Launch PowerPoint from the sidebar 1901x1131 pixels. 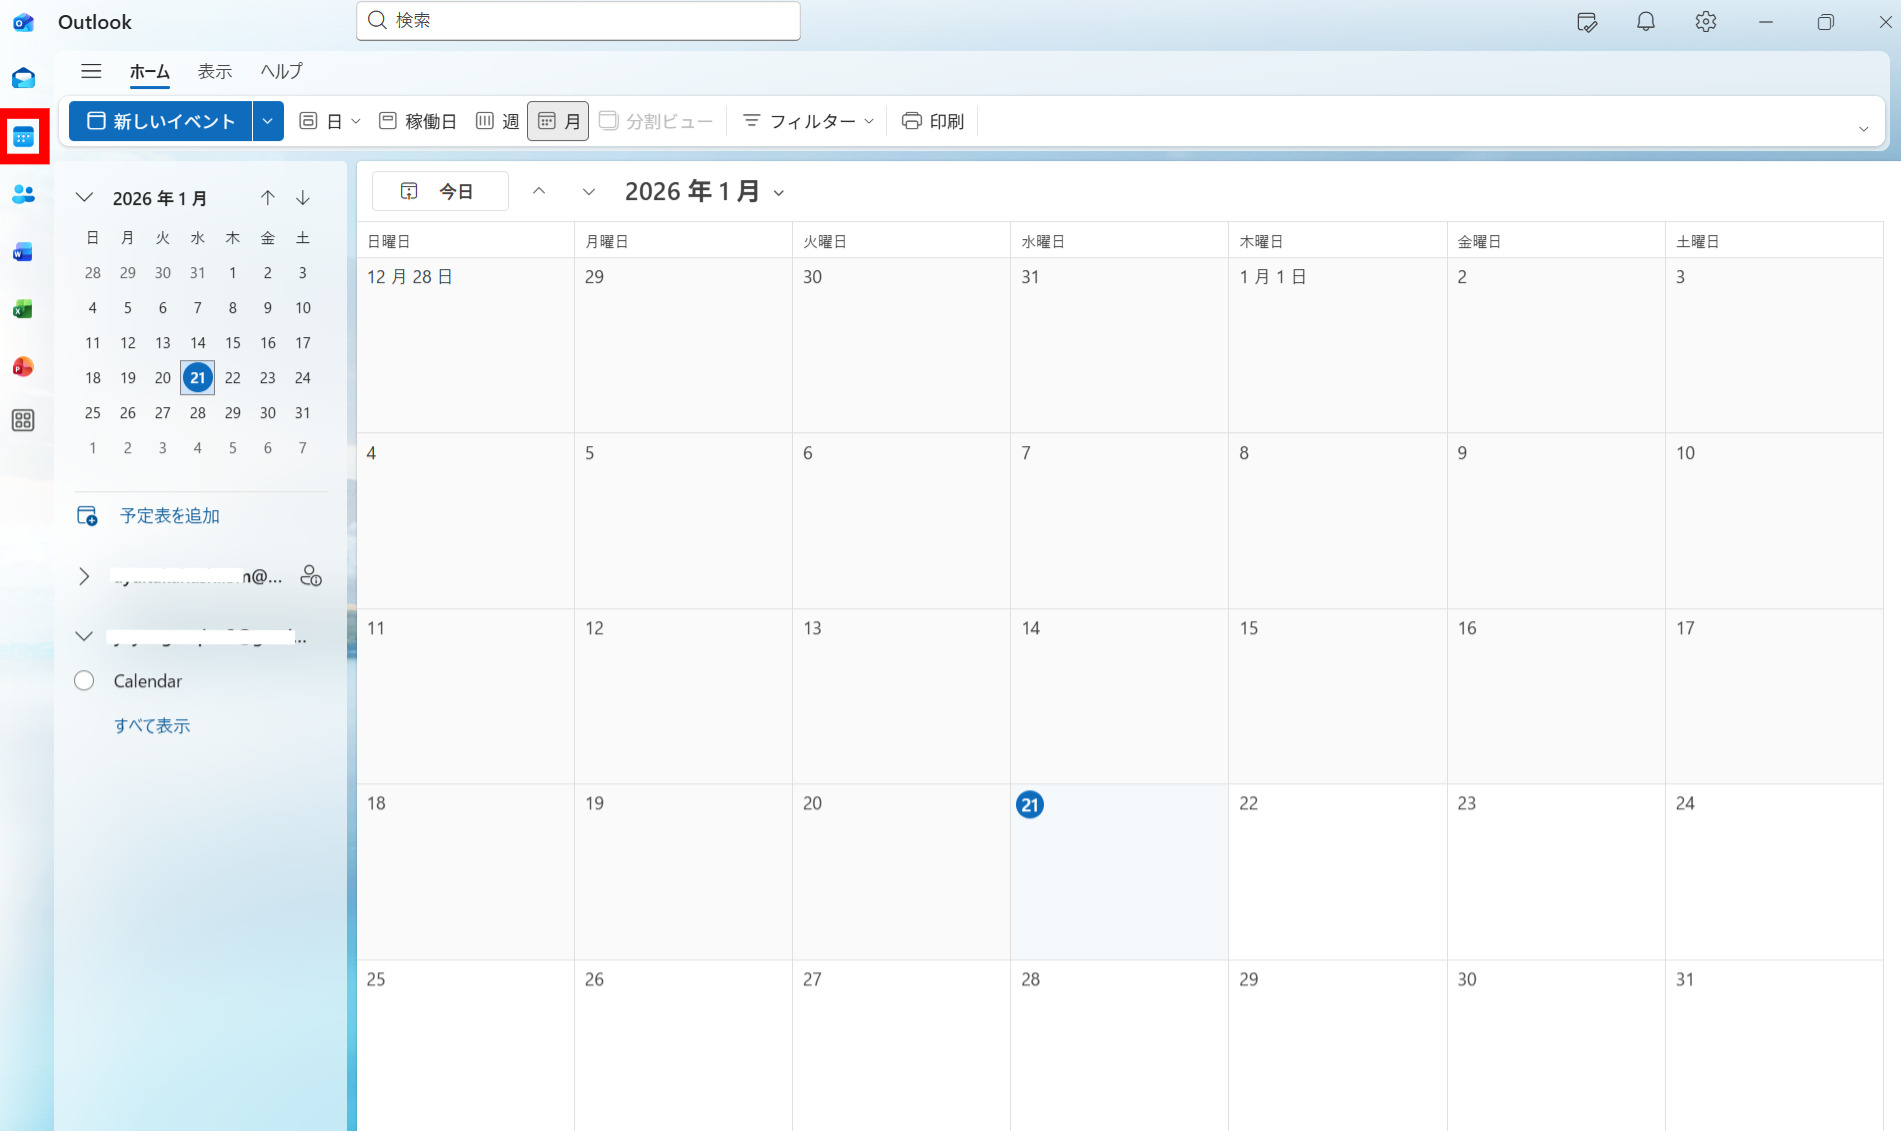(23, 367)
